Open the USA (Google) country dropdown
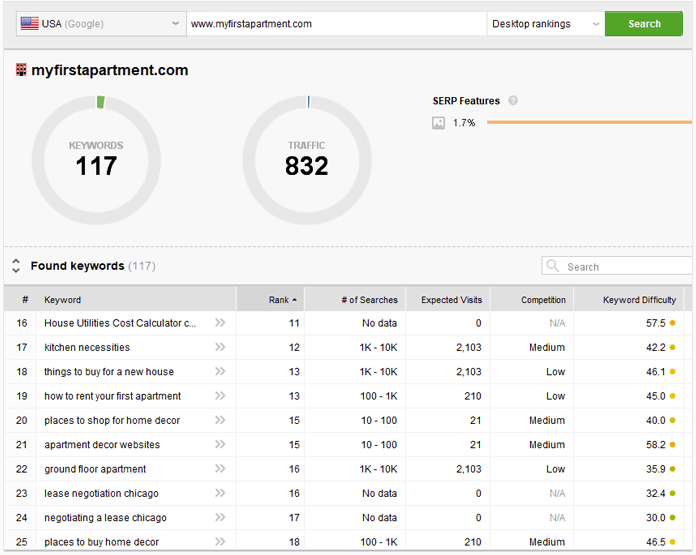This screenshot has height=555, width=696. (x=101, y=24)
